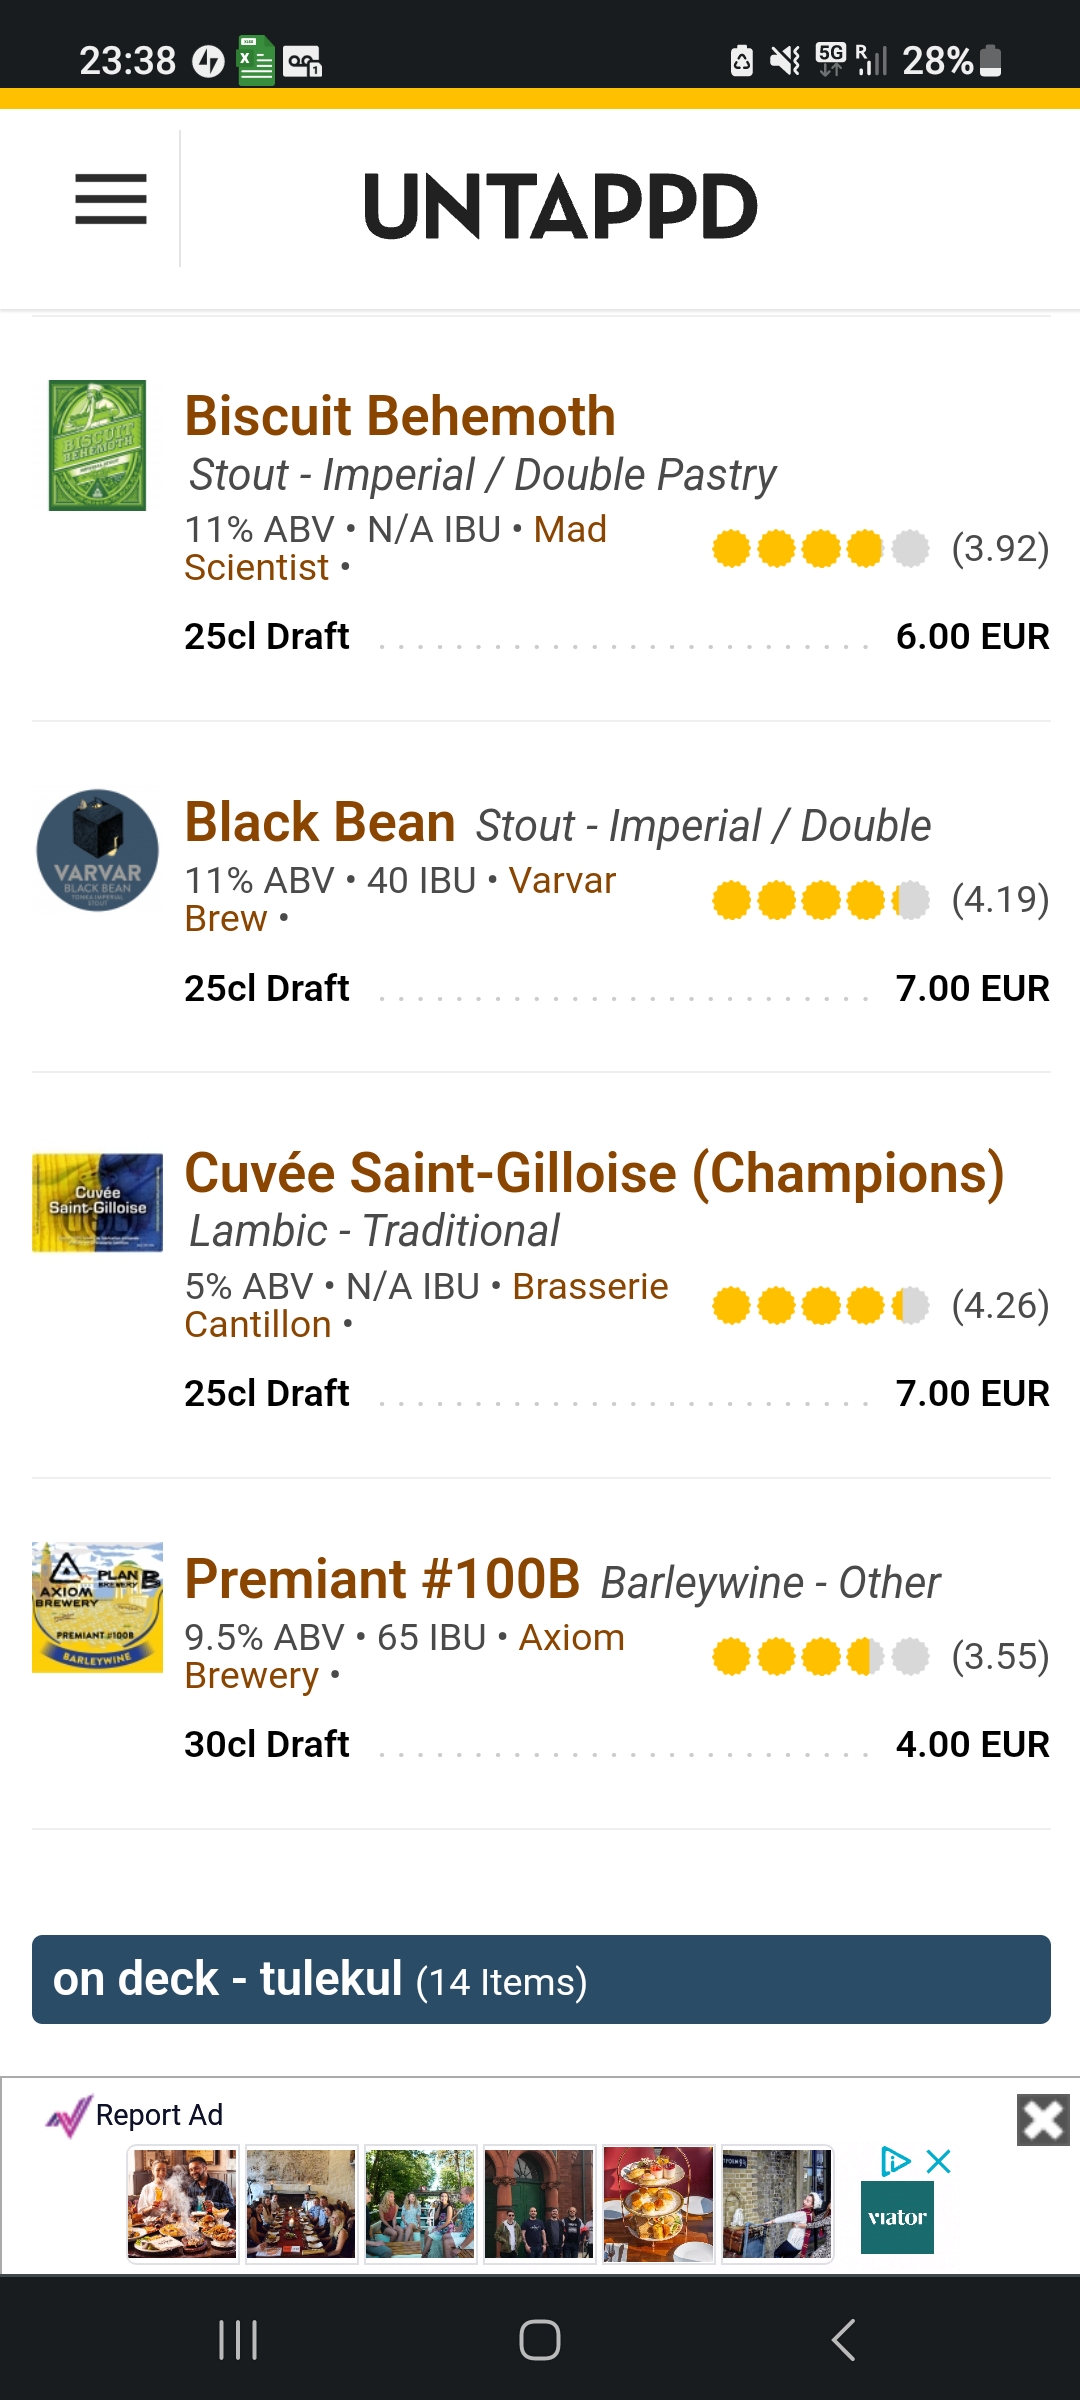Open the Black Bean beer page
The width and height of the screenshot is (1080, 2400).
click(320, 823)
